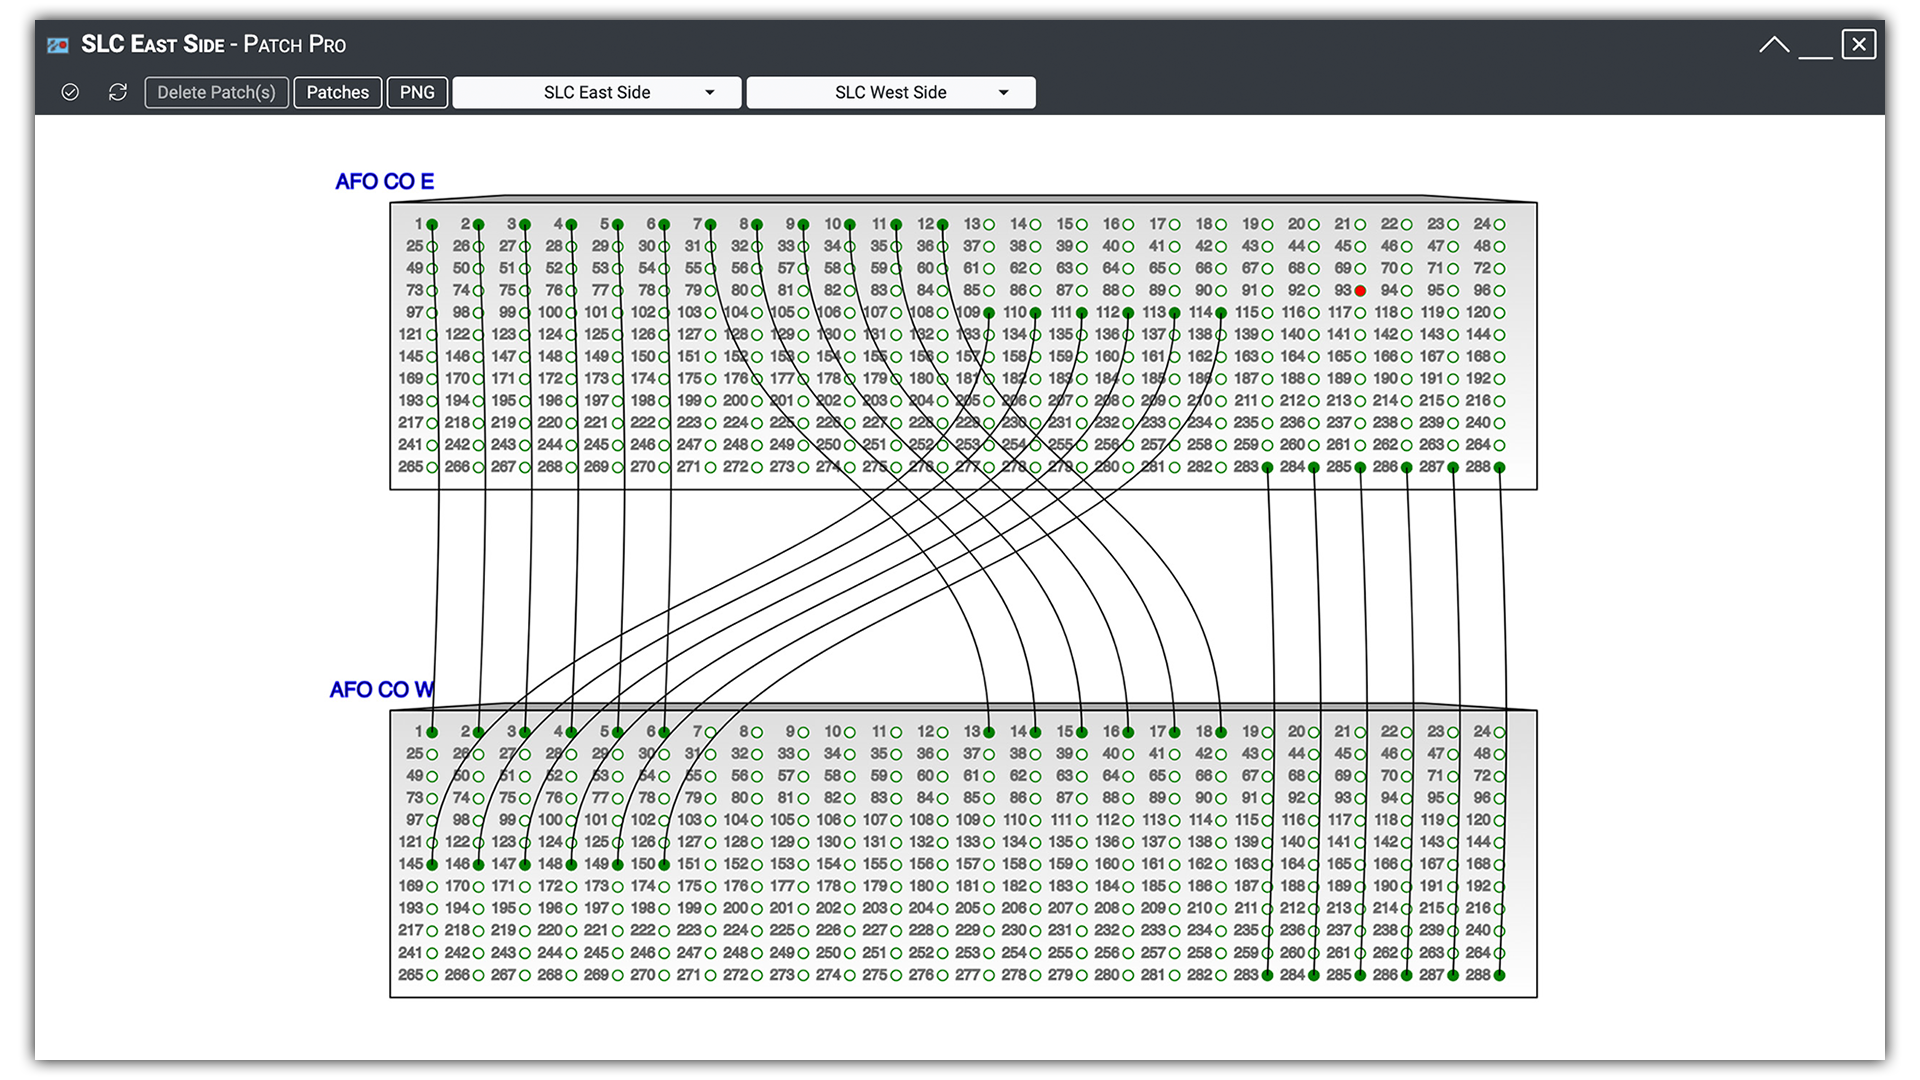1920x1080 pixels.
Task: Select port 283 on AFO CO W
Action: click(1267, 975)
